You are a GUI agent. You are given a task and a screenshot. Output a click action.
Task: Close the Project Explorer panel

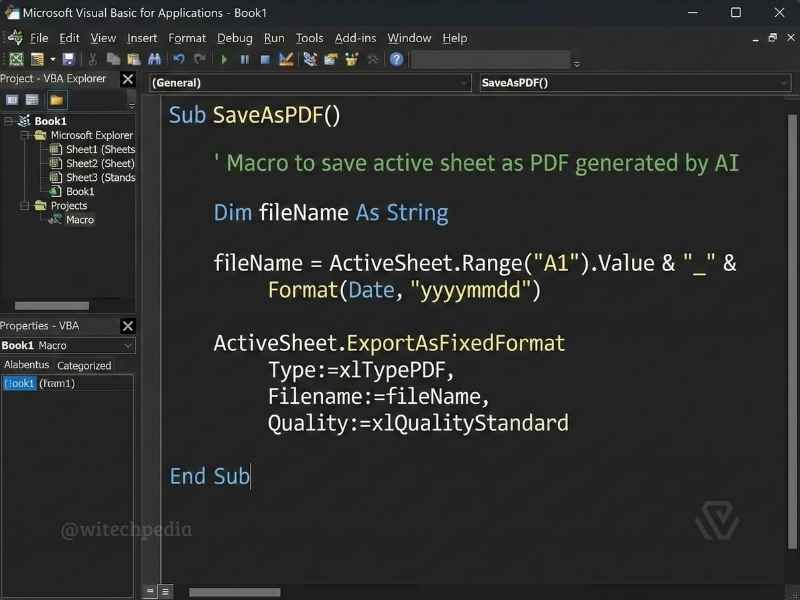pos(128,79)
